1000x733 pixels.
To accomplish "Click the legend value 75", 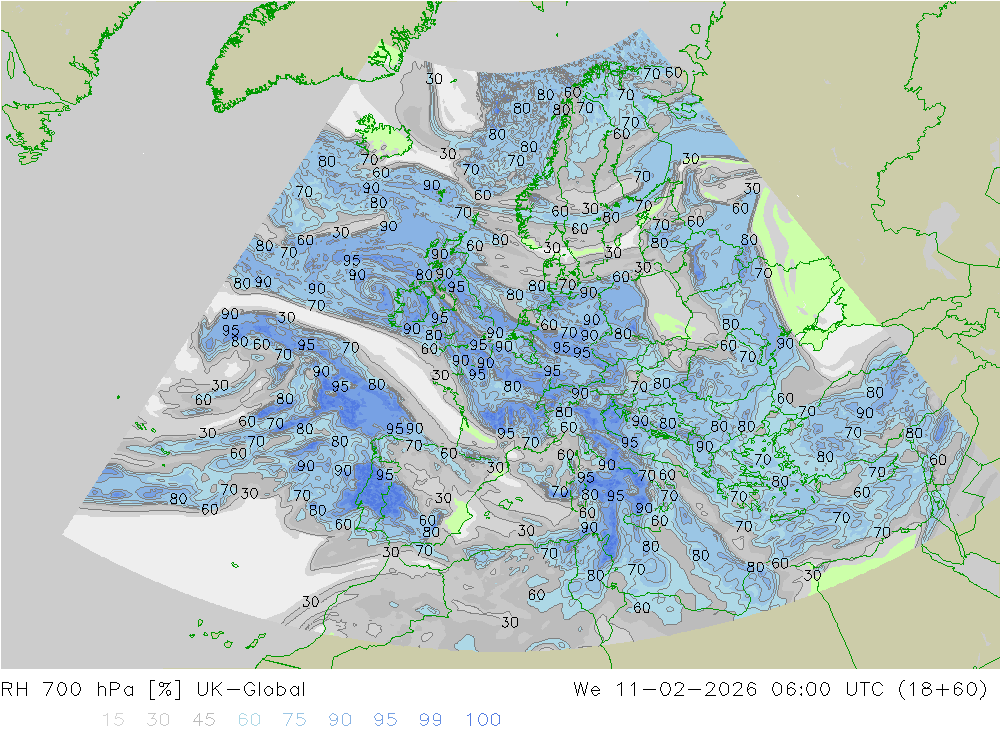I will click(x=294, y=720).
